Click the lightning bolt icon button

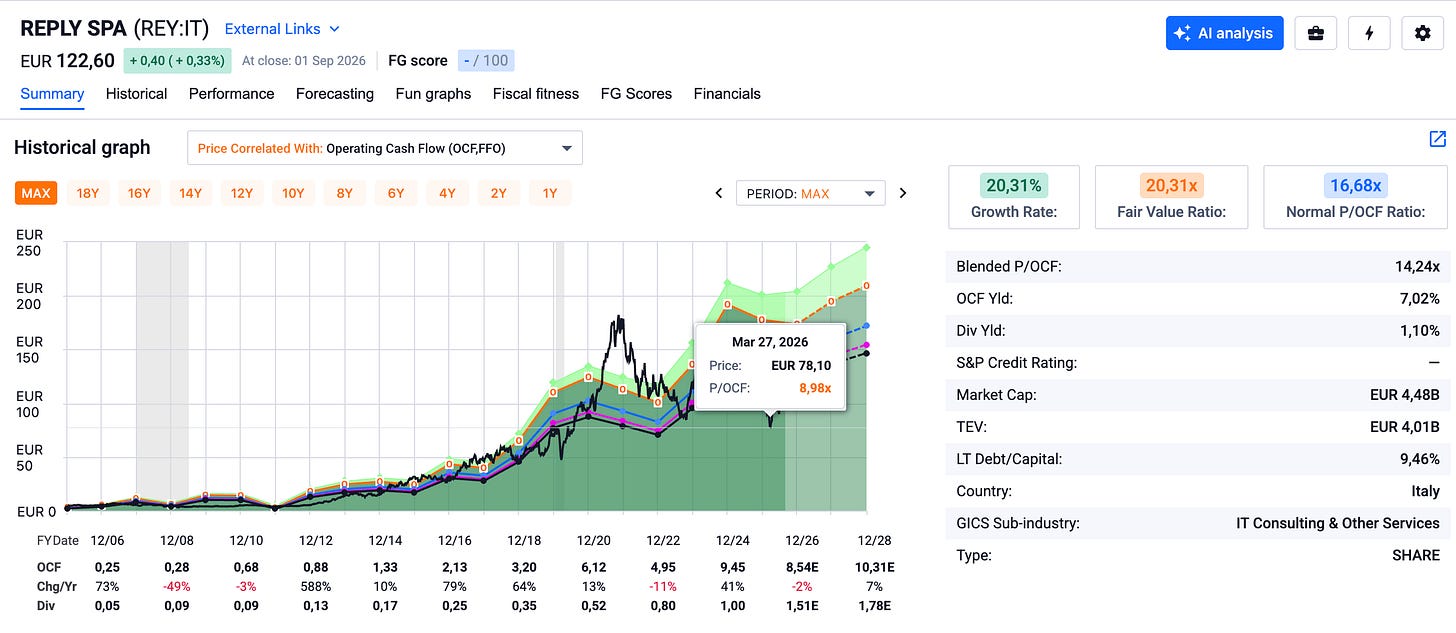click(x=1369, y=33)
